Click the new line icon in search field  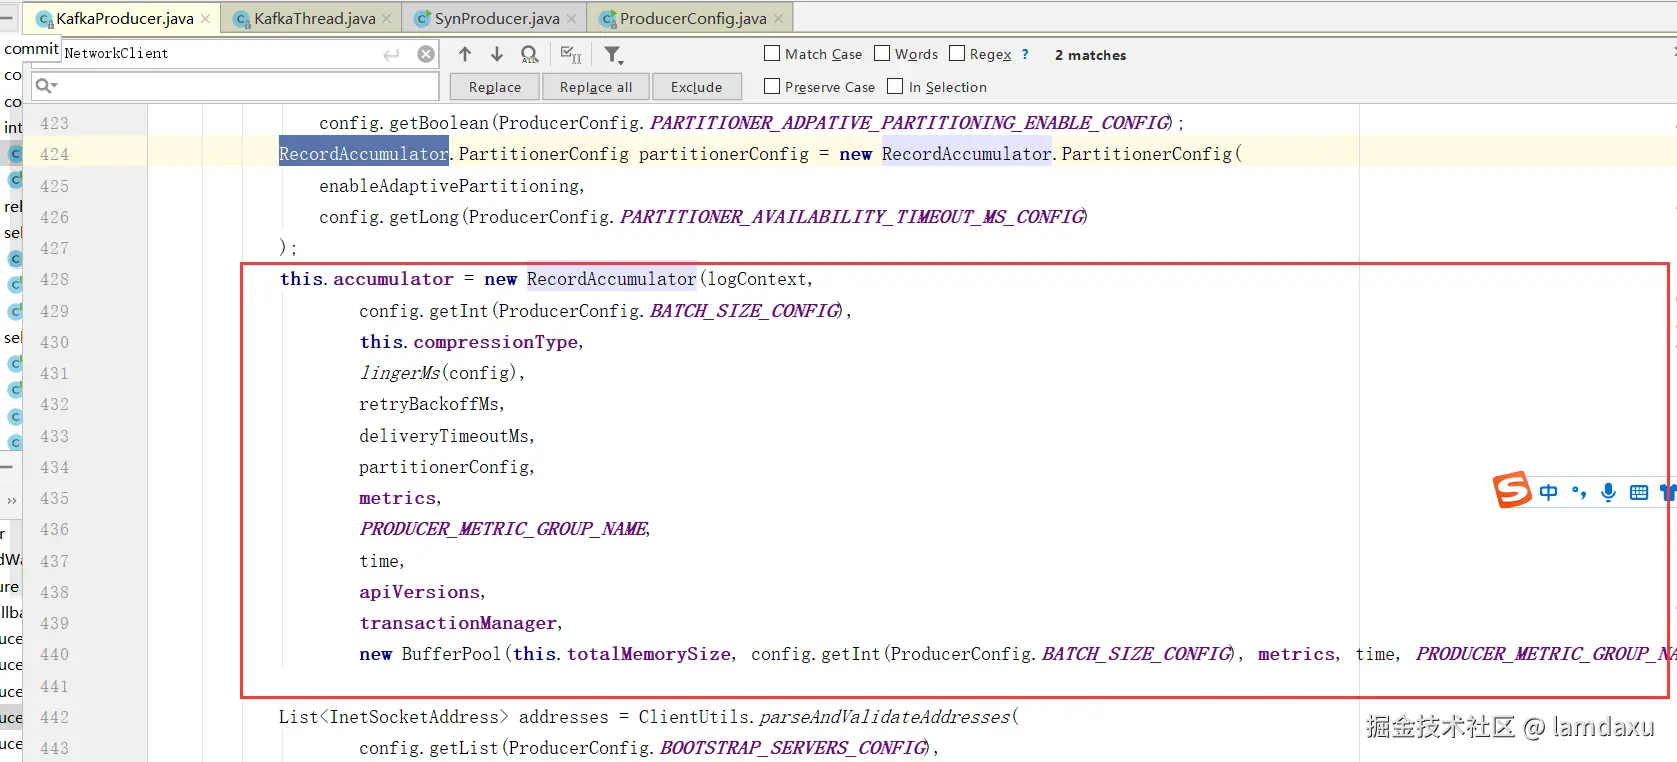point(391,54)
